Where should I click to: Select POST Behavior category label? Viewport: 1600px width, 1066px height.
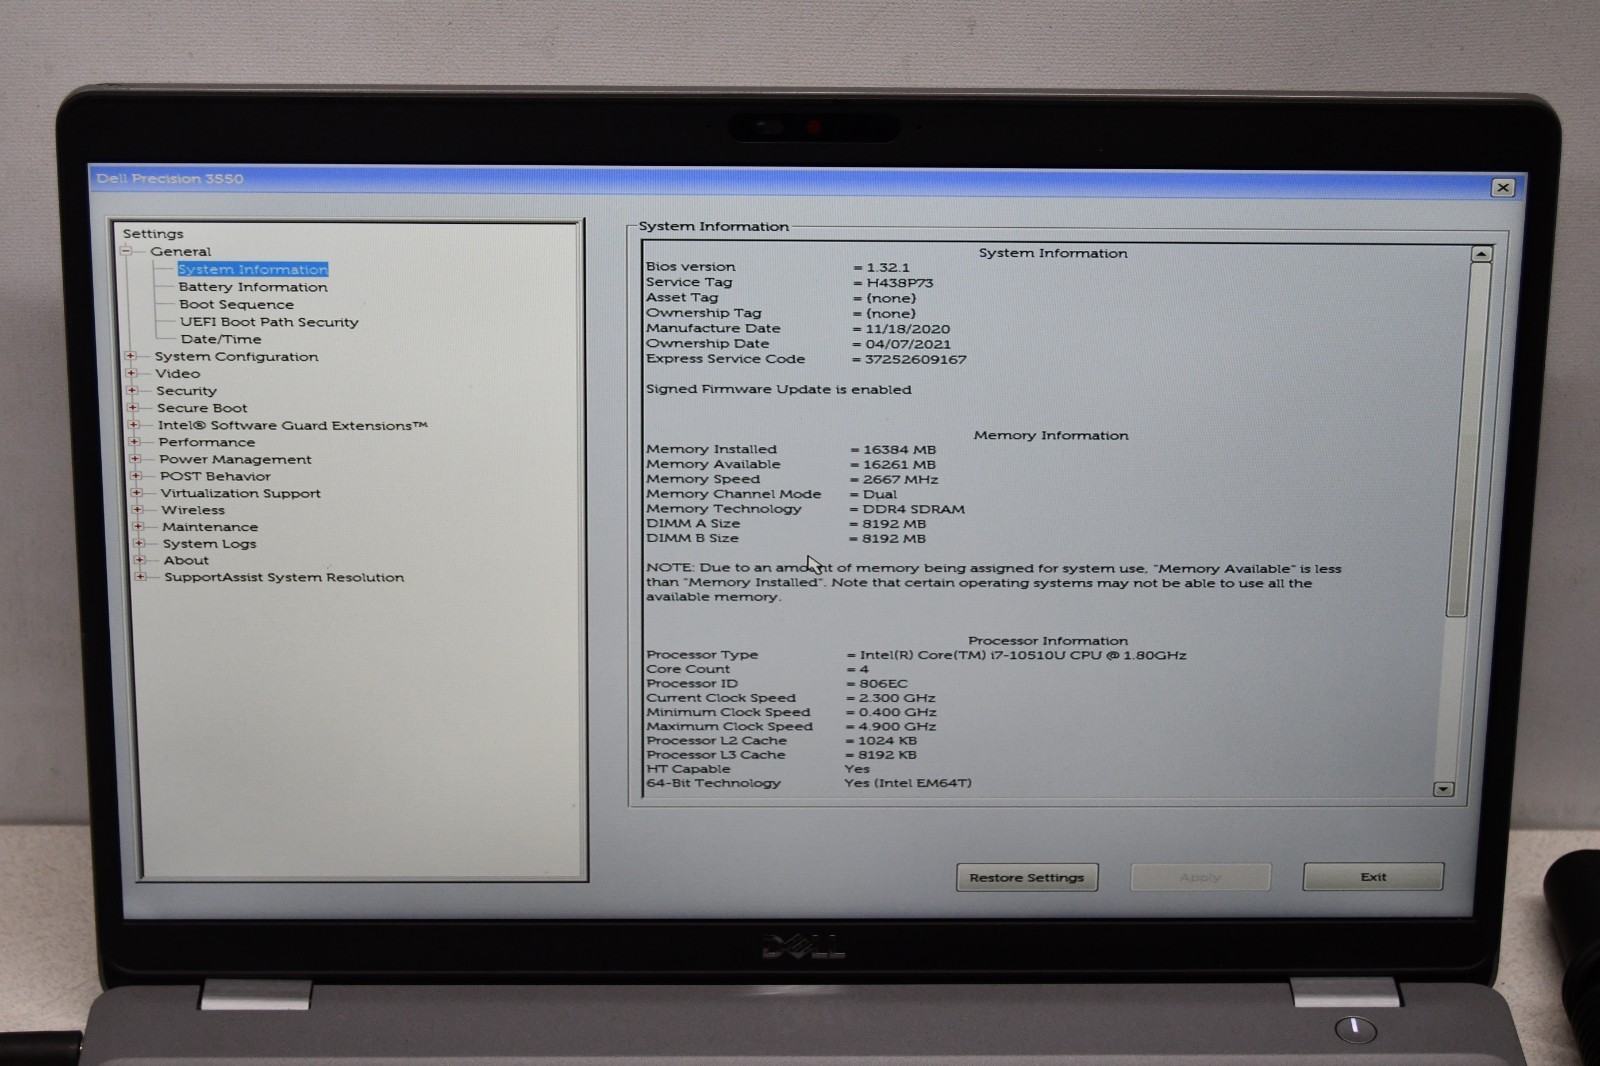[x=215, y=476]
